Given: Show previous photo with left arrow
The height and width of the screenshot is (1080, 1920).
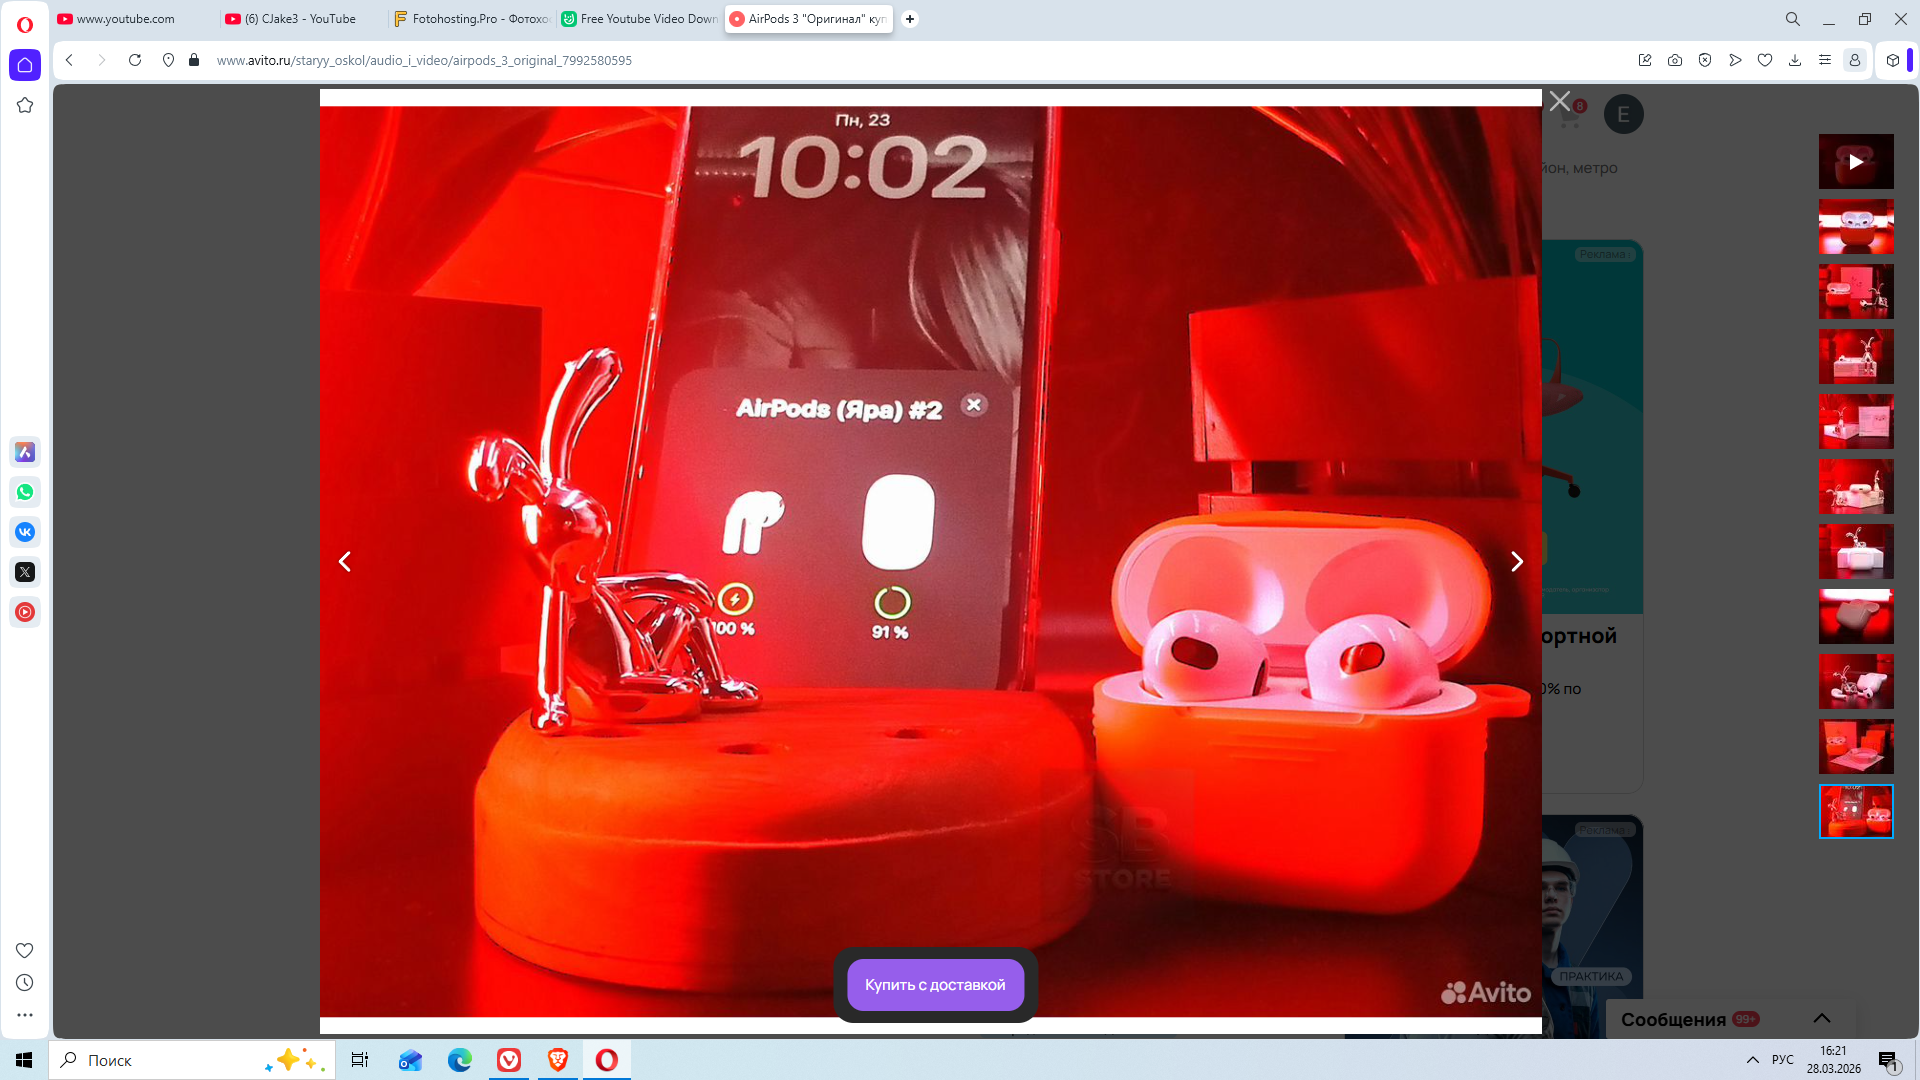Looking at the screenshot, I should (x=345, y=562).
